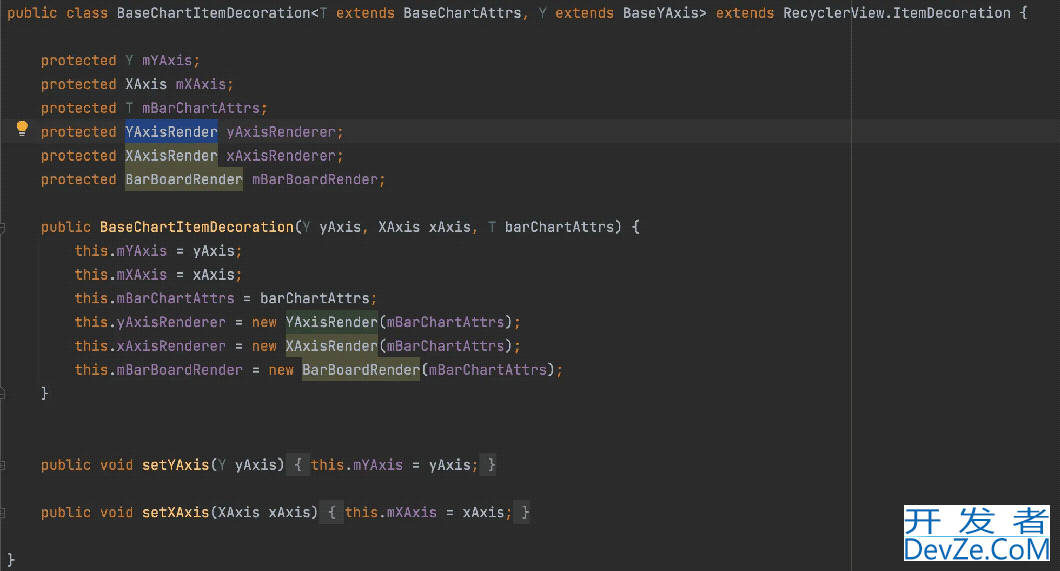
Task: Click BaseChartItemDecoration in the class declaration line
Action: [x=213, y=13]
